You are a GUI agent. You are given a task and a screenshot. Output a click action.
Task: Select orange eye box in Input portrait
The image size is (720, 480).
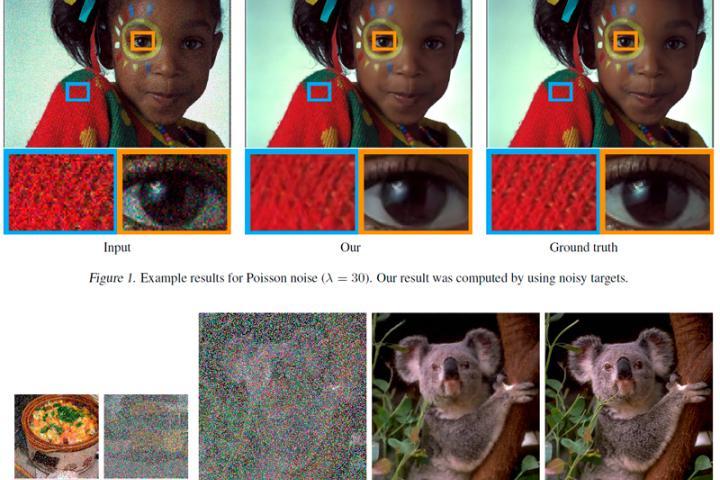[x=143, y=41]
